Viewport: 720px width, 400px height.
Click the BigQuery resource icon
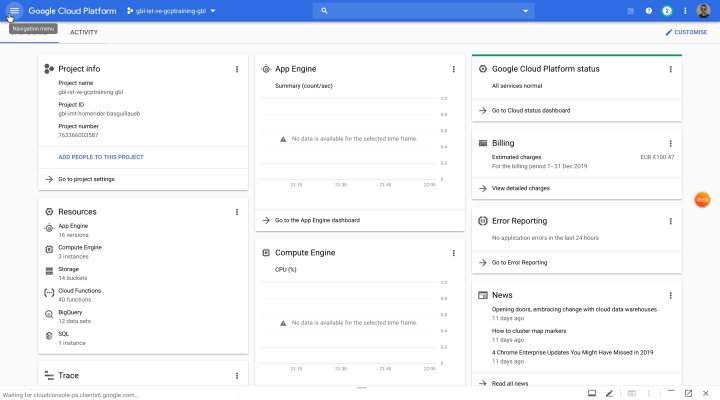pos(49,315)
